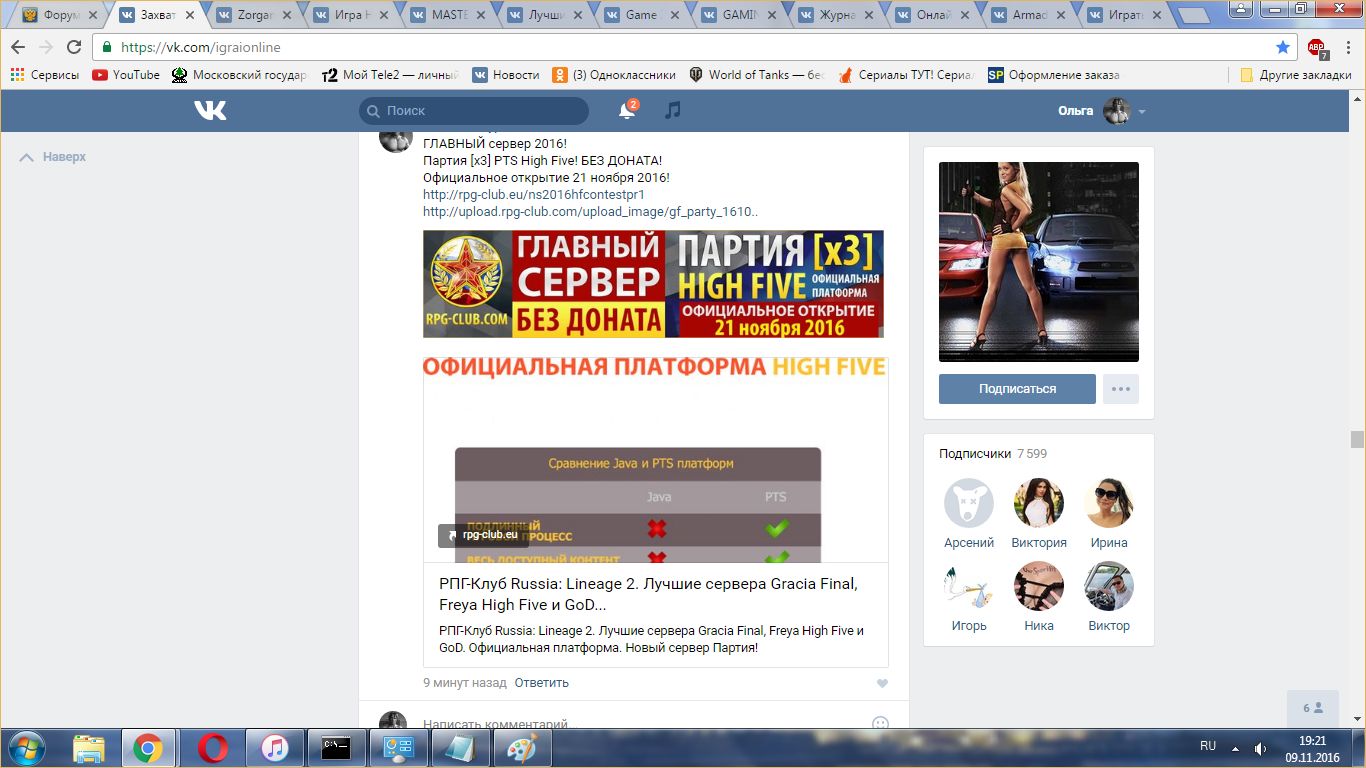1366x768 pixels.
Task: Bookmark this page with the star icon
Action: click(x=1283, y=47)
